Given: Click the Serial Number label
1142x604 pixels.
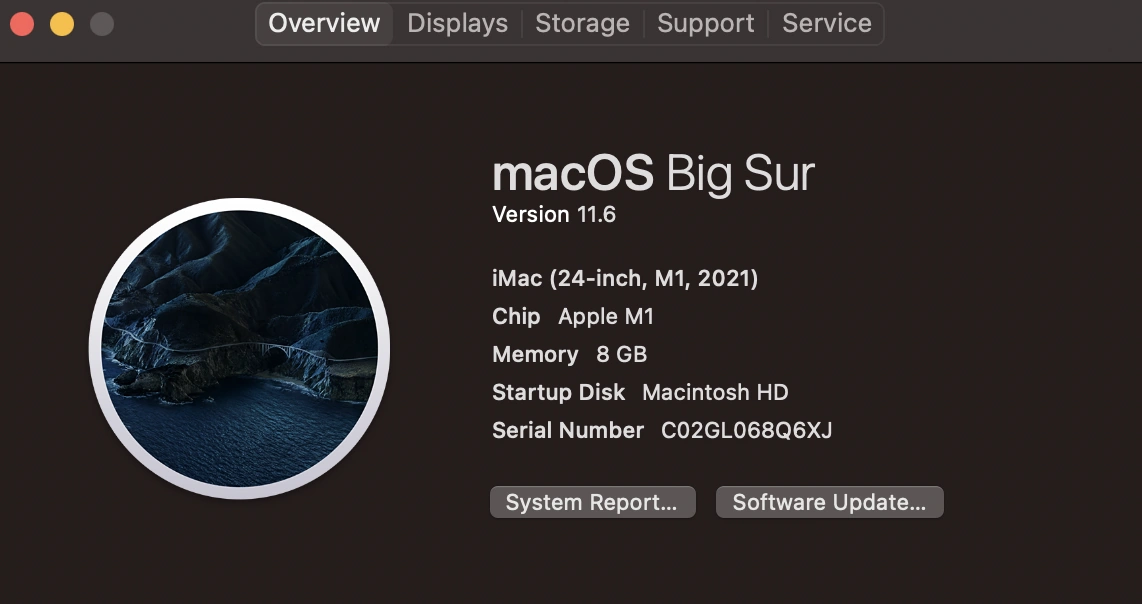Looking at the screenshot, I should click(x=567, y=430).
